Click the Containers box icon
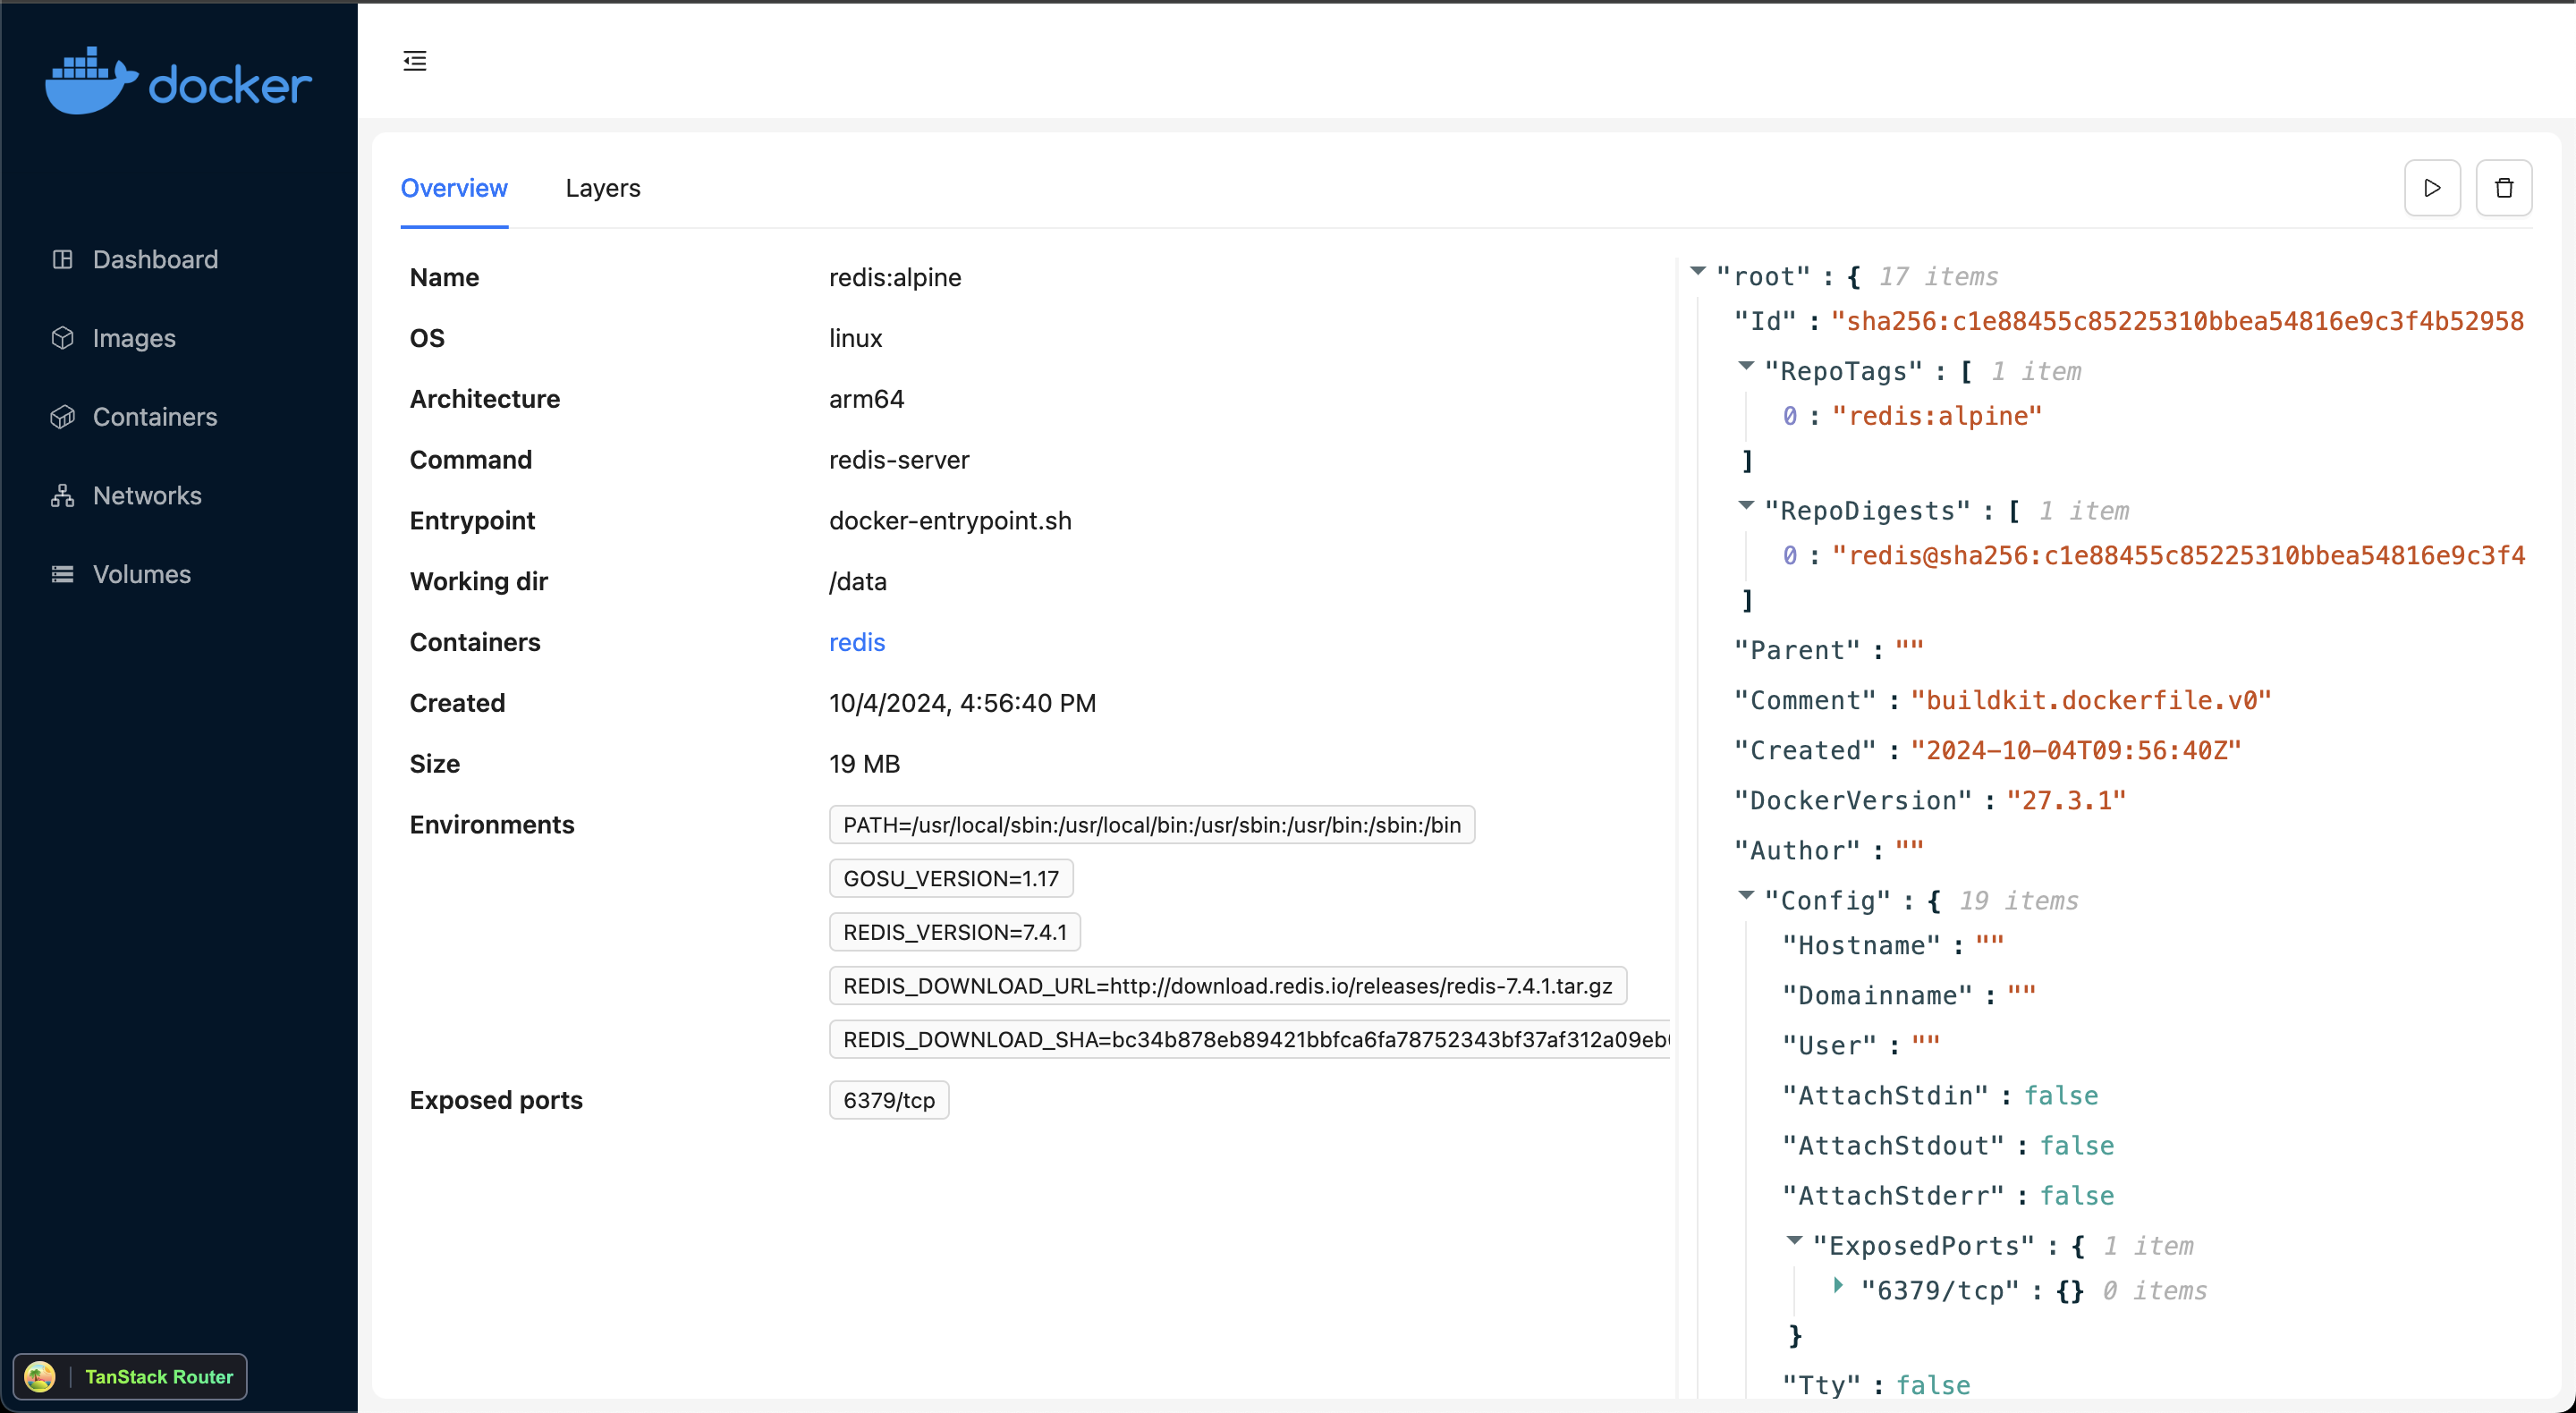This screenshot has height=1413, width=2576. [x=63, y=417]
